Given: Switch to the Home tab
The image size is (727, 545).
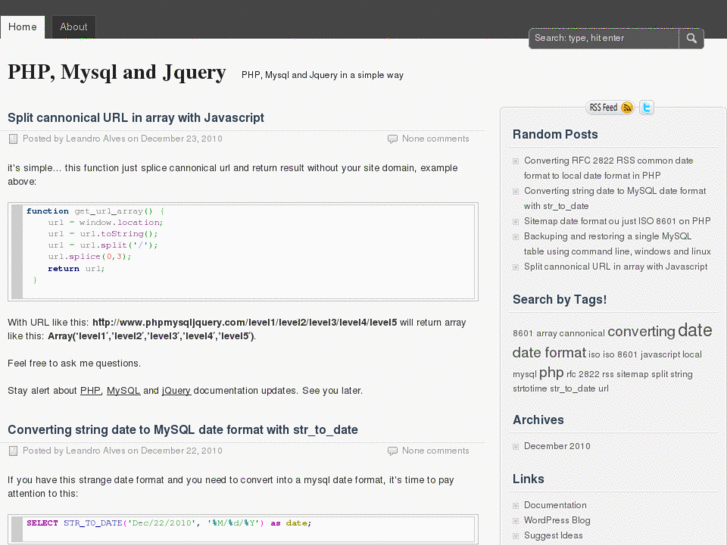Looking at the screenshot, I should (22, 27).
